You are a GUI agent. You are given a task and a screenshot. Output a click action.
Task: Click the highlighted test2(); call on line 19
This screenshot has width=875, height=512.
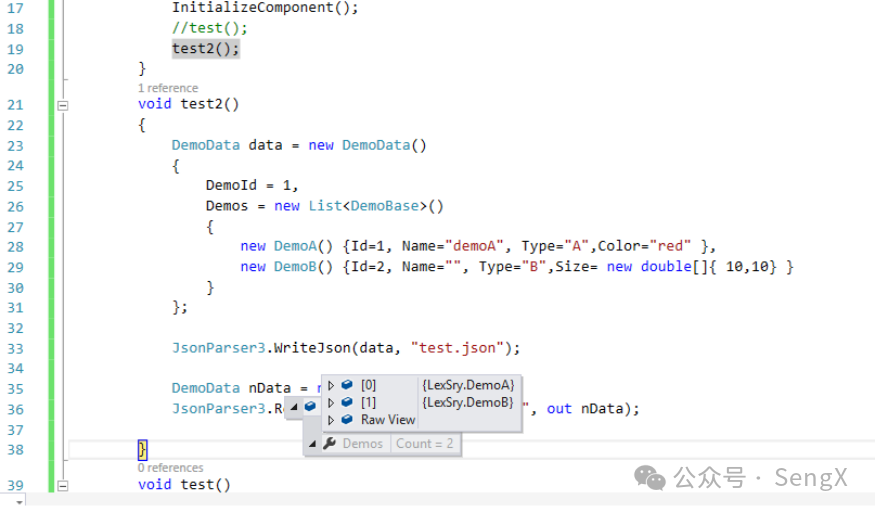click(x=205, y=49)
